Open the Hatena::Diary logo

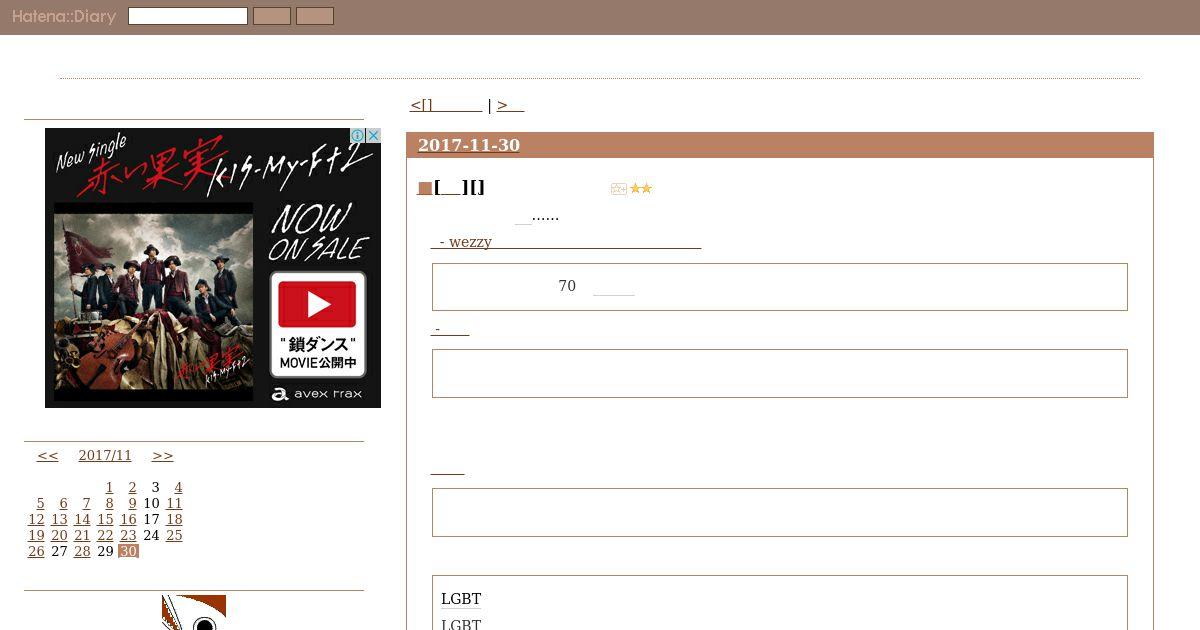pyautogui.click(x=64, y=17)
